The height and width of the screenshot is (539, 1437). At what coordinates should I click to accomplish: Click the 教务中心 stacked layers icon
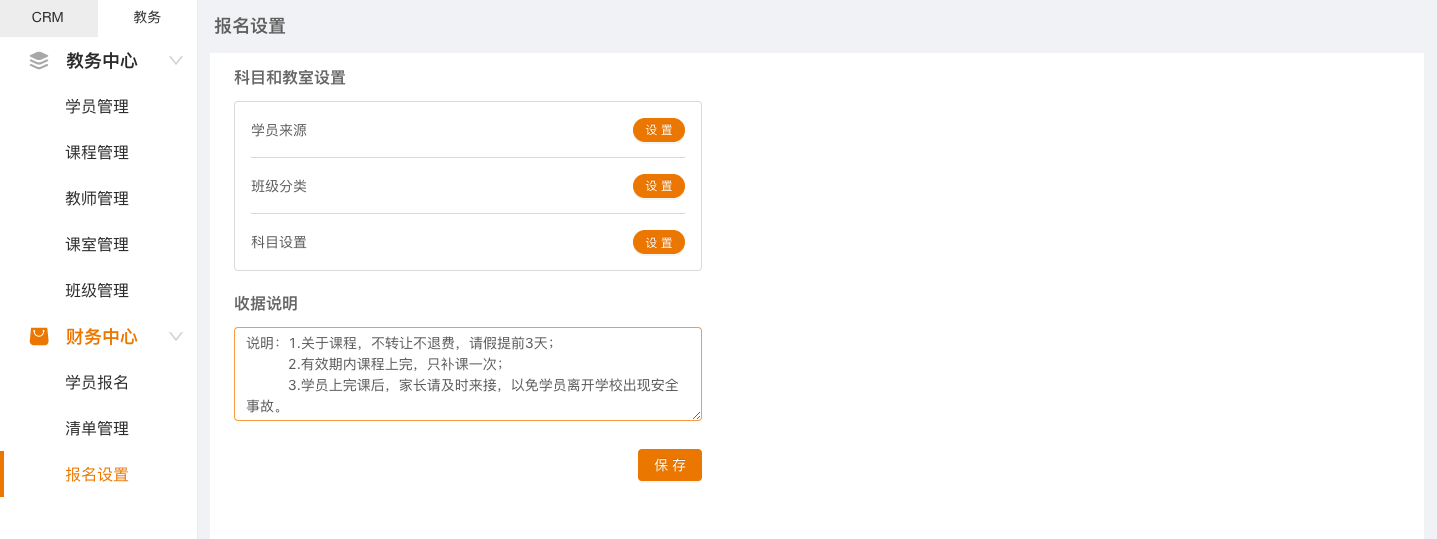coord(39,60)
